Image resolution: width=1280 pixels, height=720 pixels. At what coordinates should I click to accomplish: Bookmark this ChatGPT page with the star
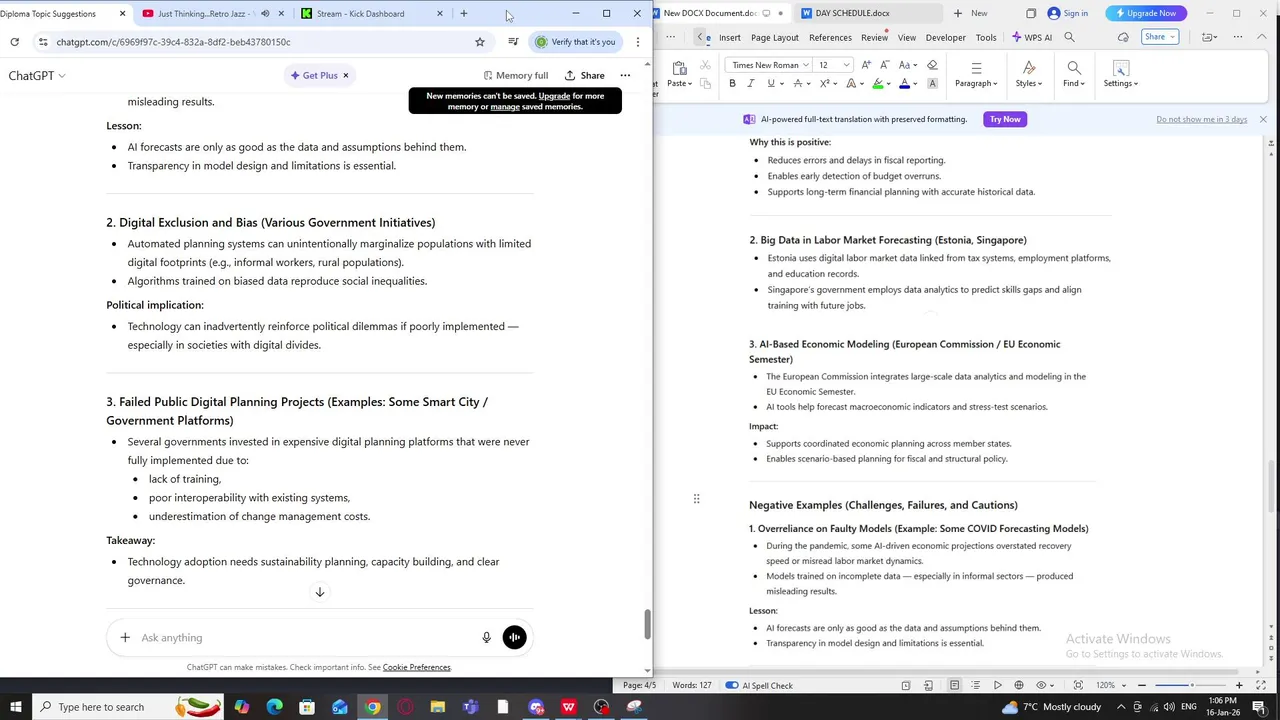(480, 42)
